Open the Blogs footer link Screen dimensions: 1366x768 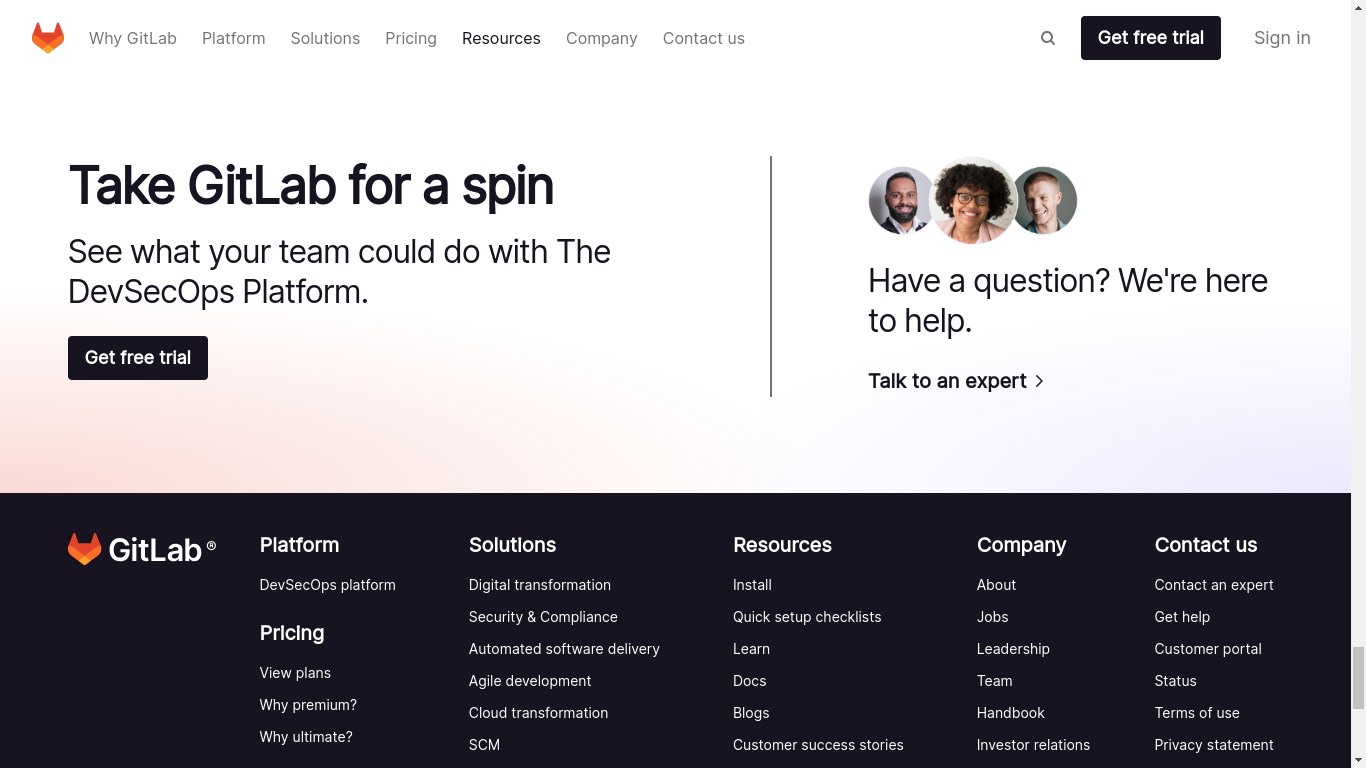click(751, 713)
